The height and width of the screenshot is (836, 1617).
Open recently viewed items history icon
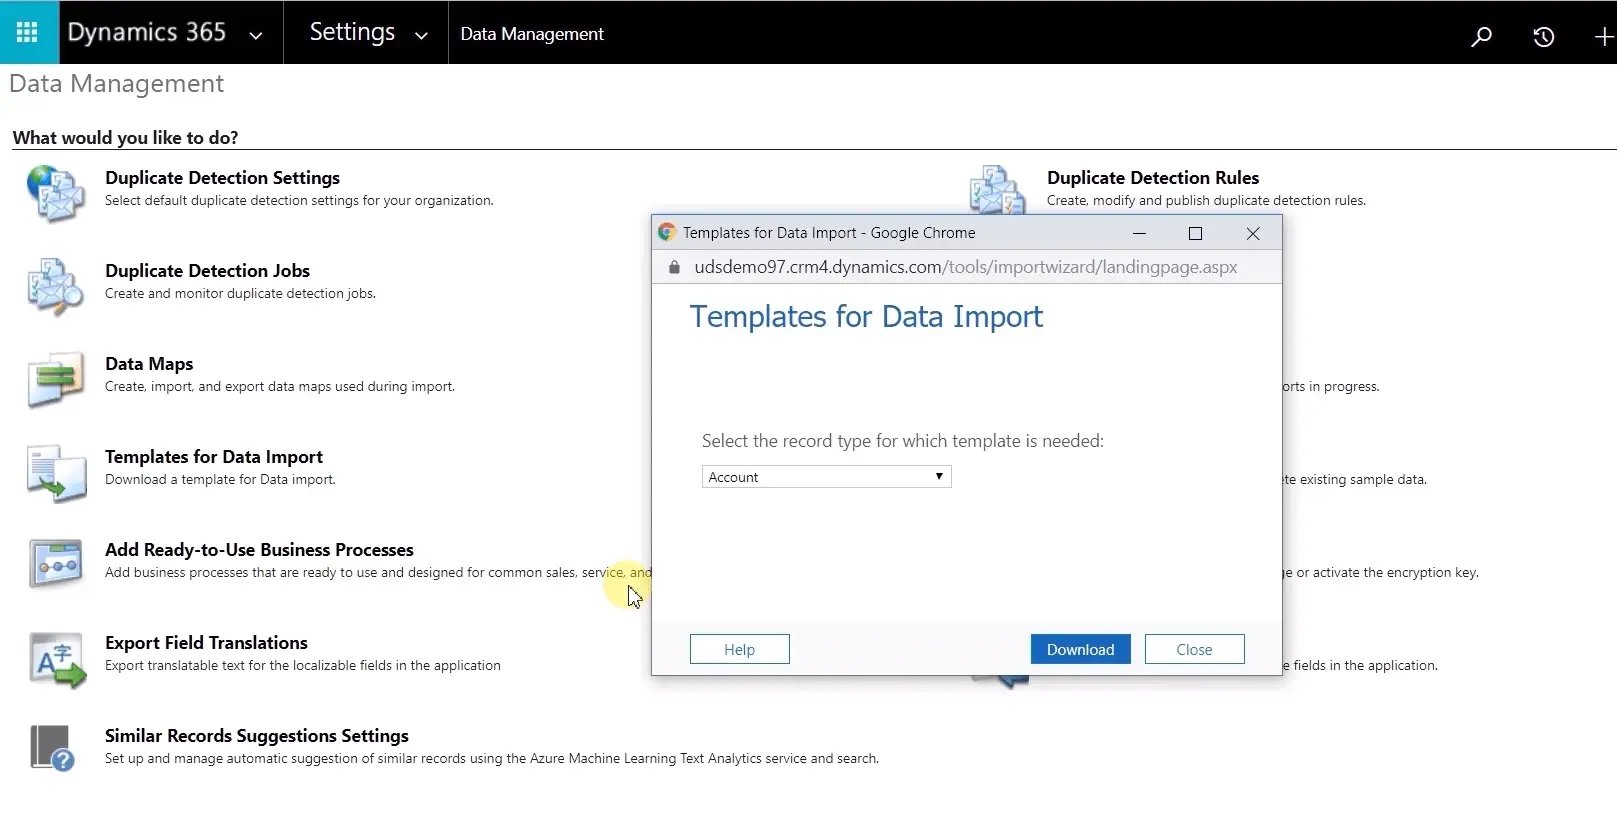click(1544, 37)
